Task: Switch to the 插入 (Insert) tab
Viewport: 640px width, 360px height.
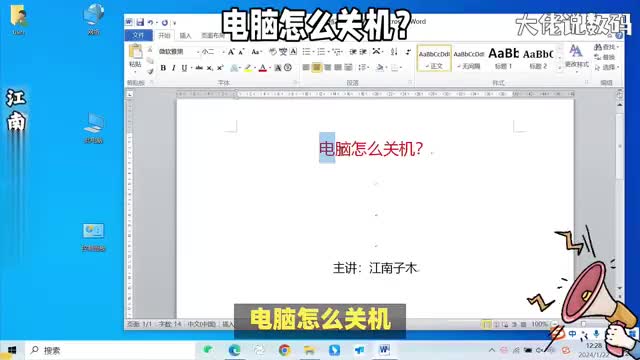Action: (x=185, y=36)
